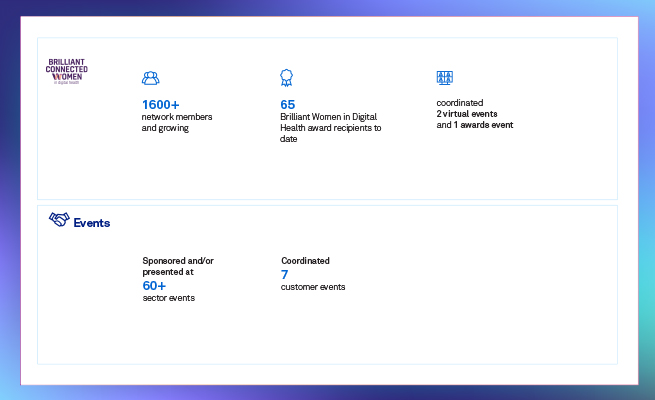
Task: Select the award ribbon icon
Action: pos(287,78)
